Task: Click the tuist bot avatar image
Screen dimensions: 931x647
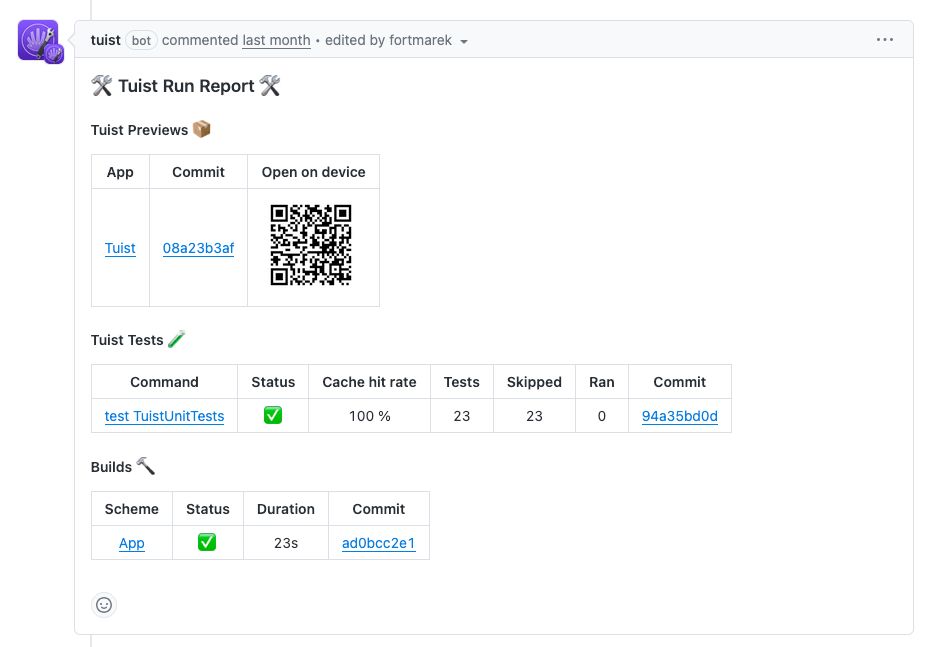Action: pos(39,41)
